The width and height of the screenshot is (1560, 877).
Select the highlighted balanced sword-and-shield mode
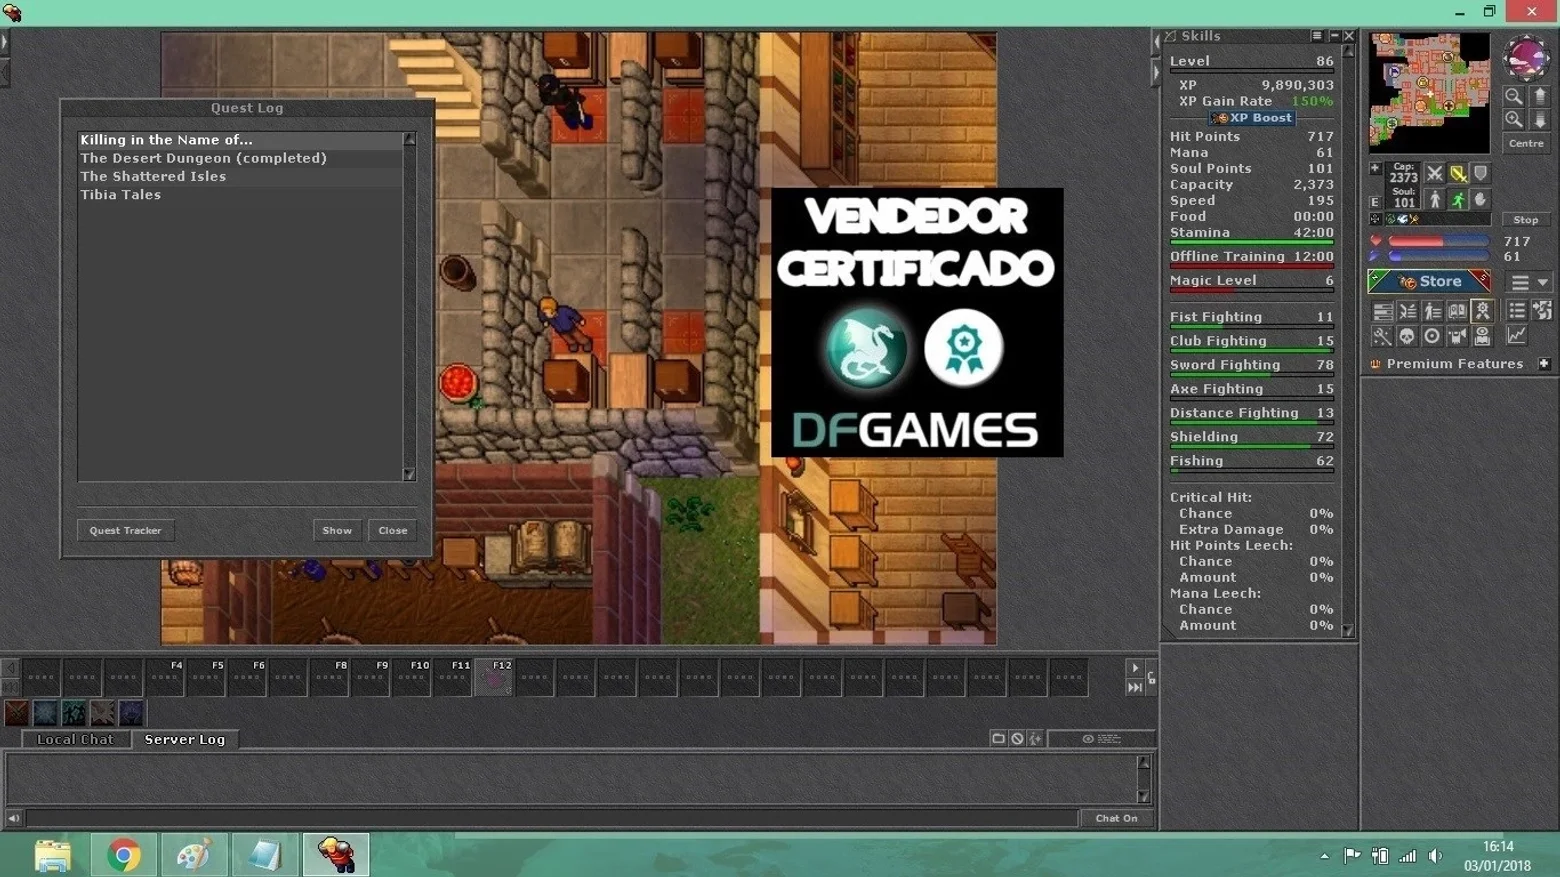tap(1458, 174)
